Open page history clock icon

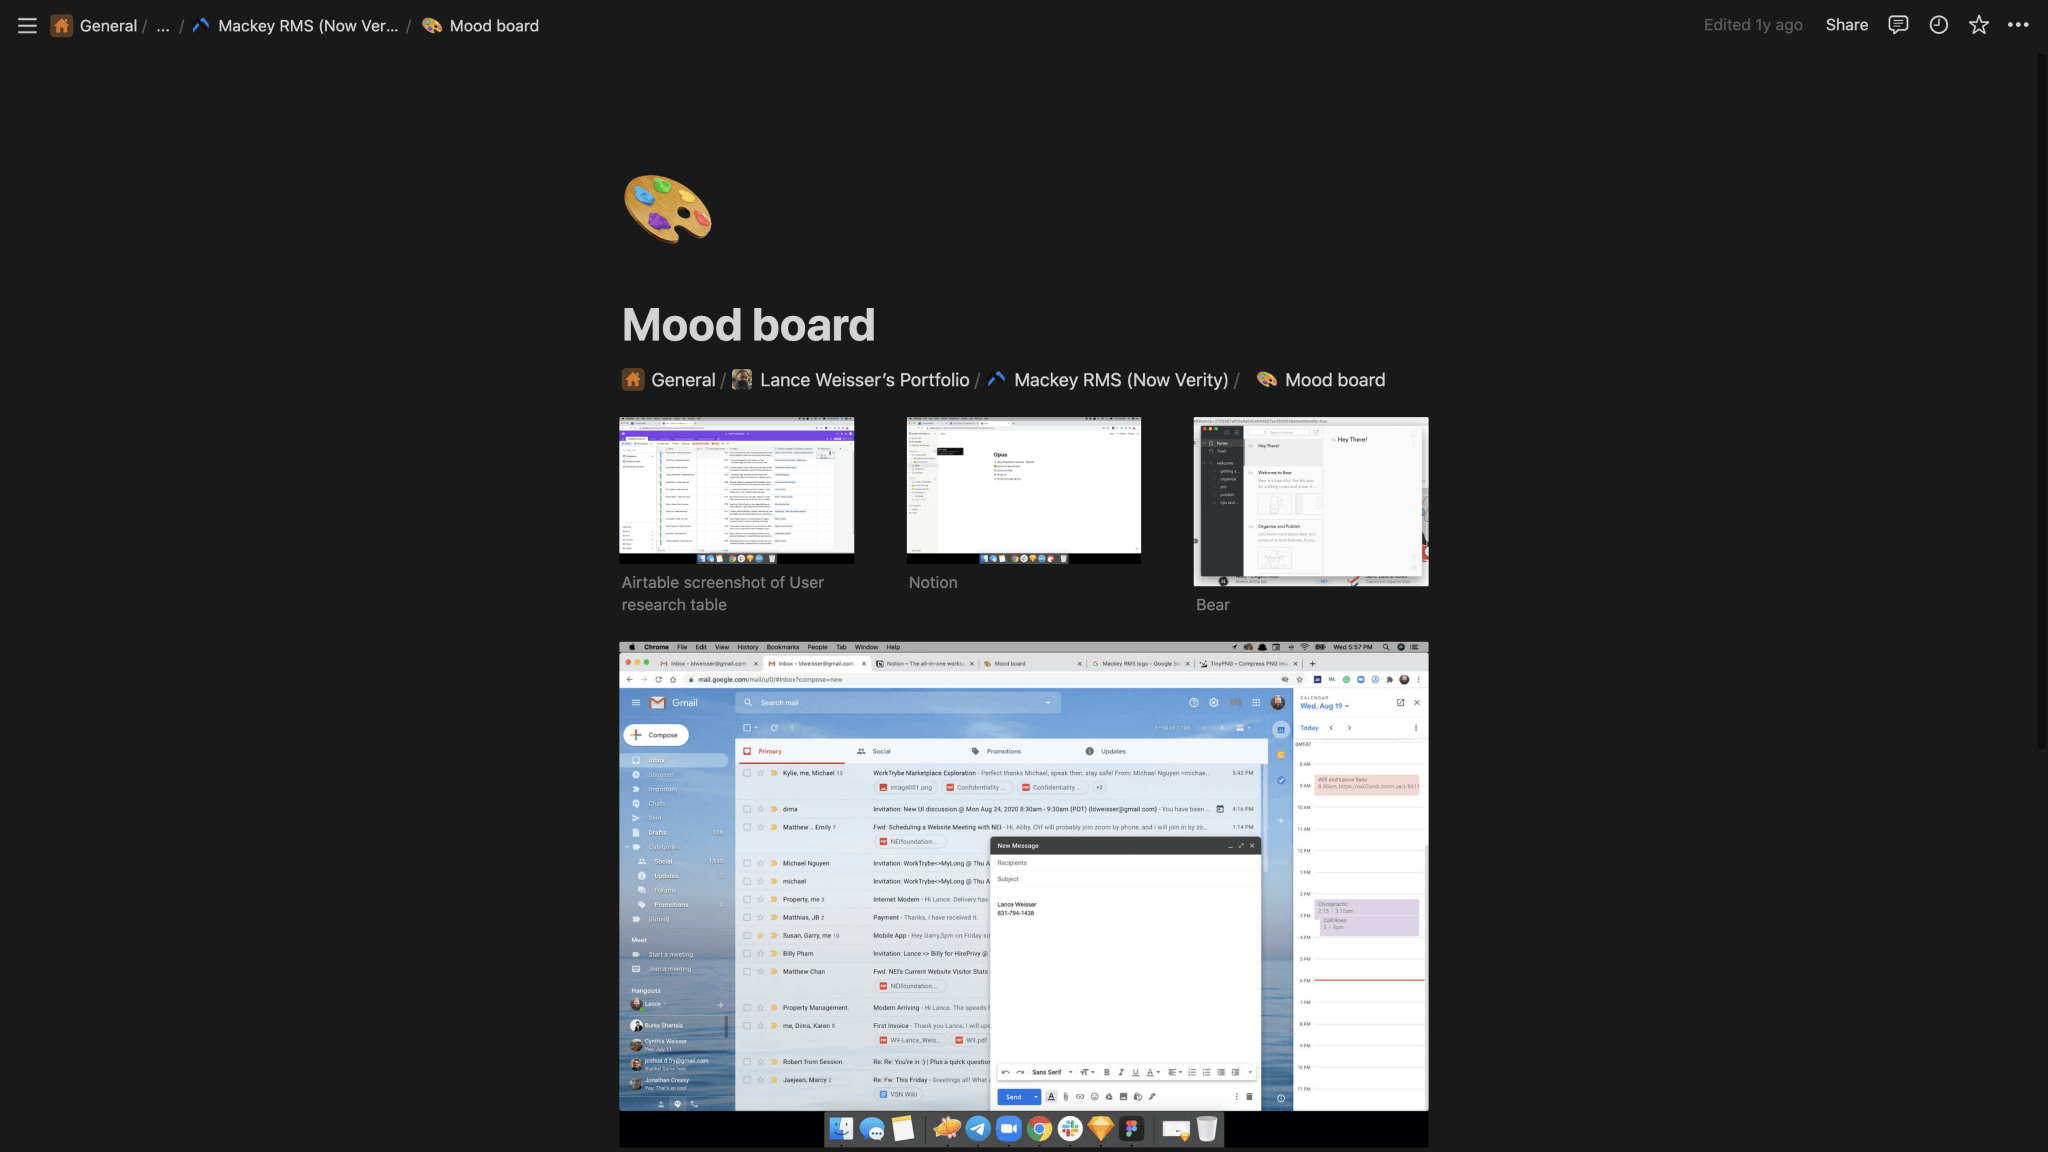1938,25
